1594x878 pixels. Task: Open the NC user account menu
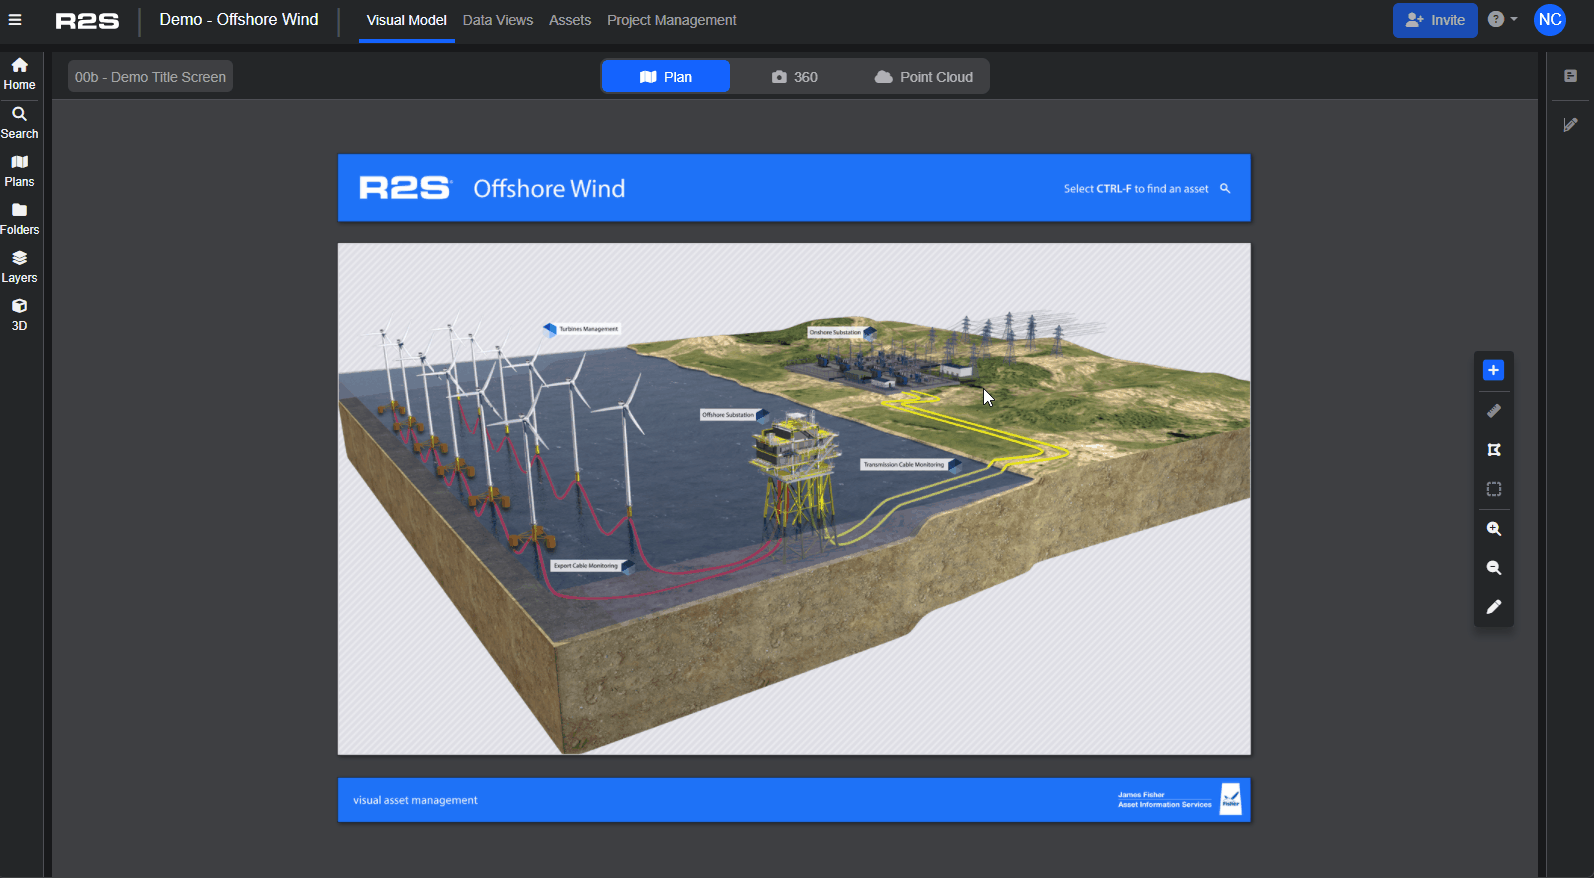click(x=1549, y=20)
